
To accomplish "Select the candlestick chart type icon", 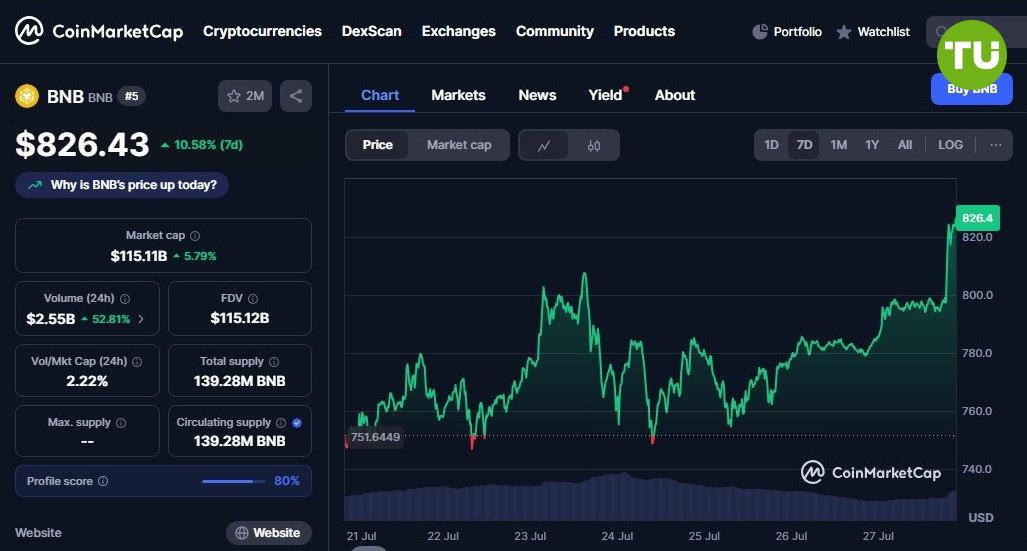I will (593, 145).
